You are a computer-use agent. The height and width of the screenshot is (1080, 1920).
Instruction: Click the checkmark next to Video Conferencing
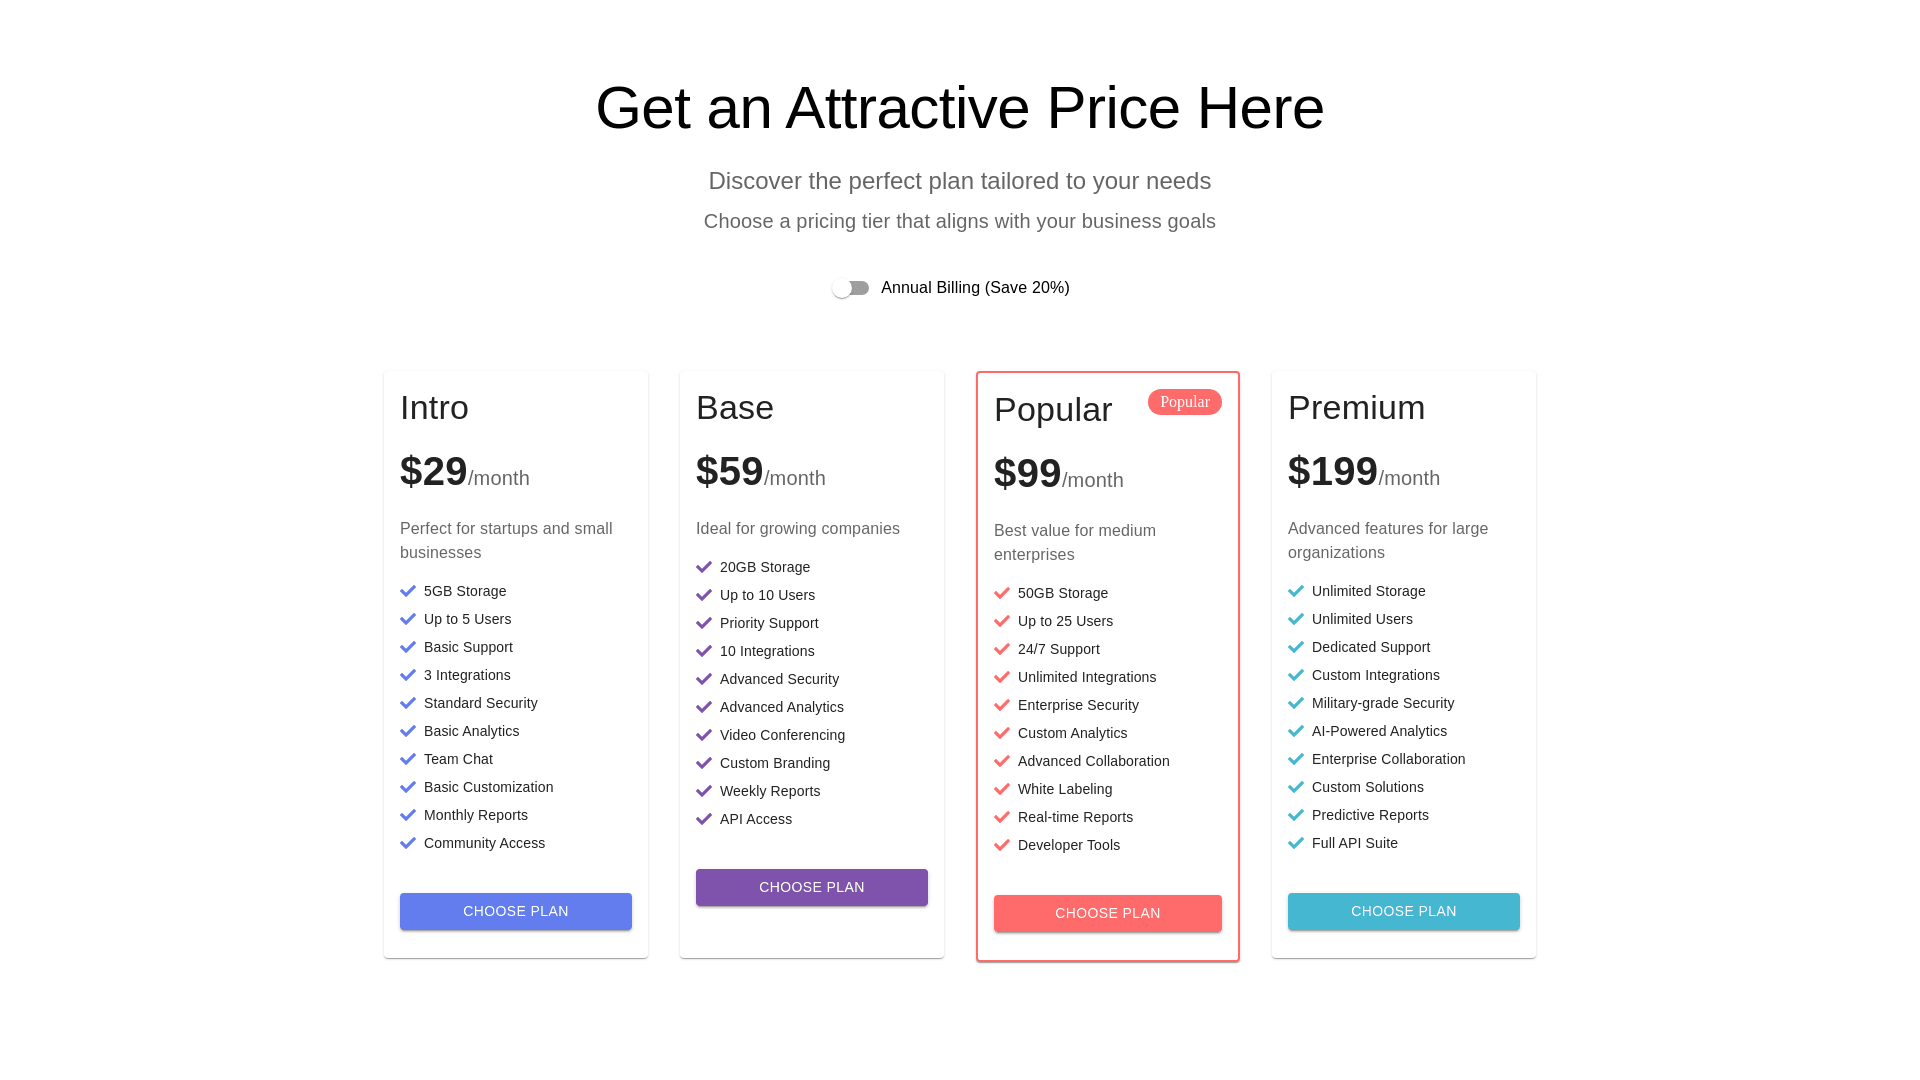[x=704, y=735]
